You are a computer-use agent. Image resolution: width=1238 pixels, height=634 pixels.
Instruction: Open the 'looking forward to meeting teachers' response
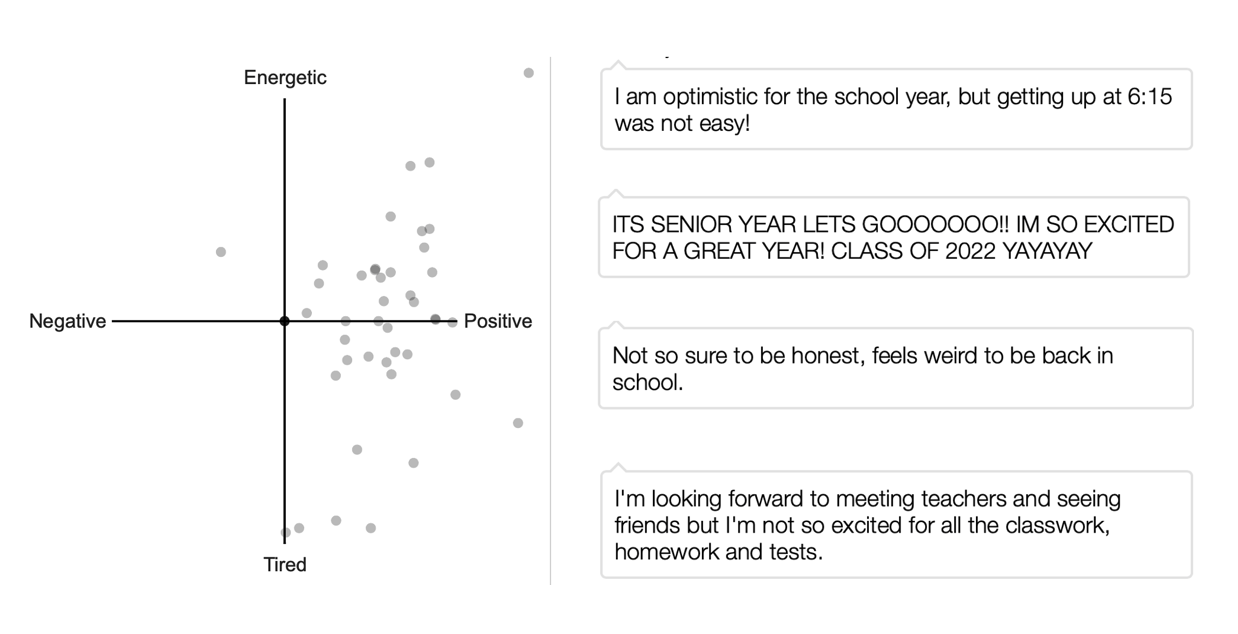click(896, 525)
